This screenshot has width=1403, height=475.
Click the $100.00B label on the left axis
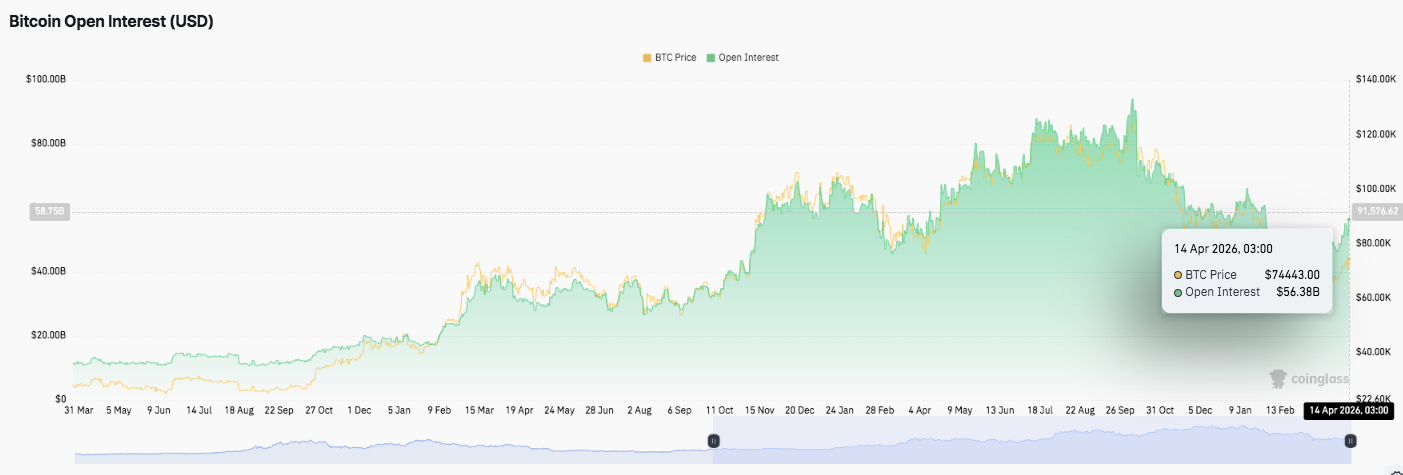(x=46, y=79)
